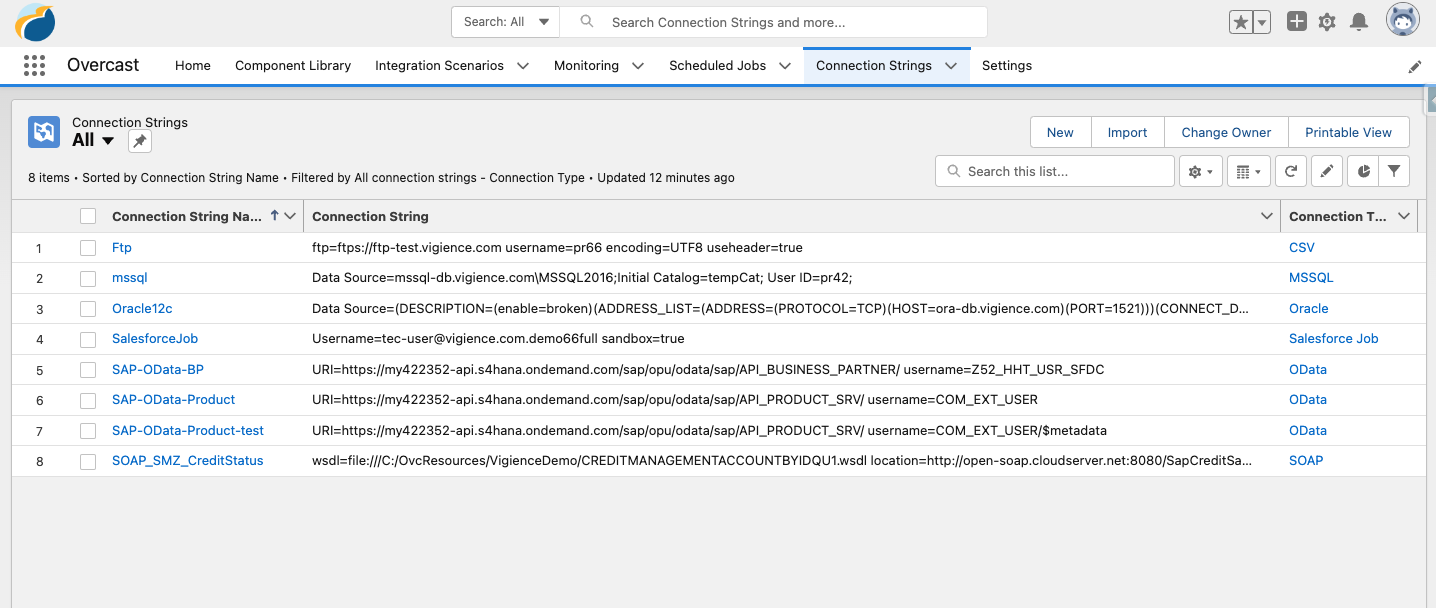Open list view controls gear
Viewport: 1436px width, 608px height.
[1200, 171]
